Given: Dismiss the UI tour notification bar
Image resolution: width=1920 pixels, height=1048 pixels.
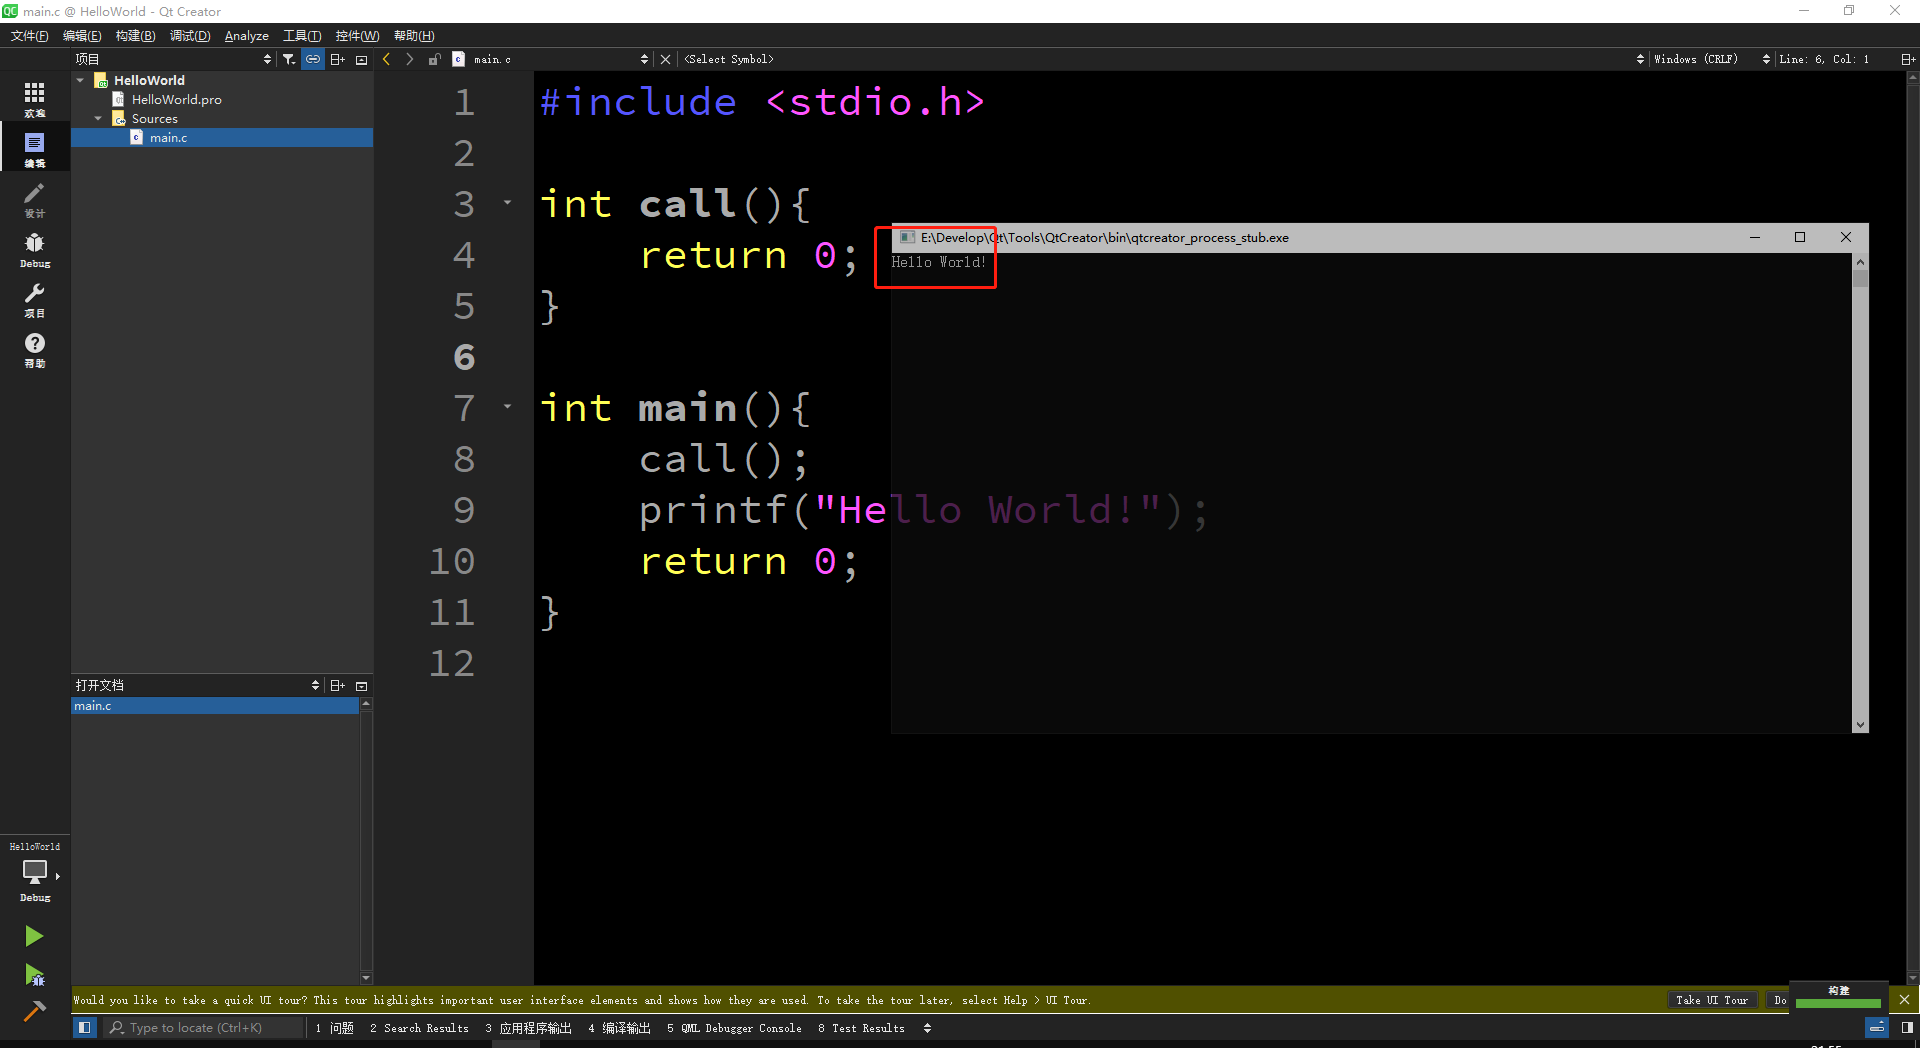Looking at the screenshot, I should pos(1904,999).
